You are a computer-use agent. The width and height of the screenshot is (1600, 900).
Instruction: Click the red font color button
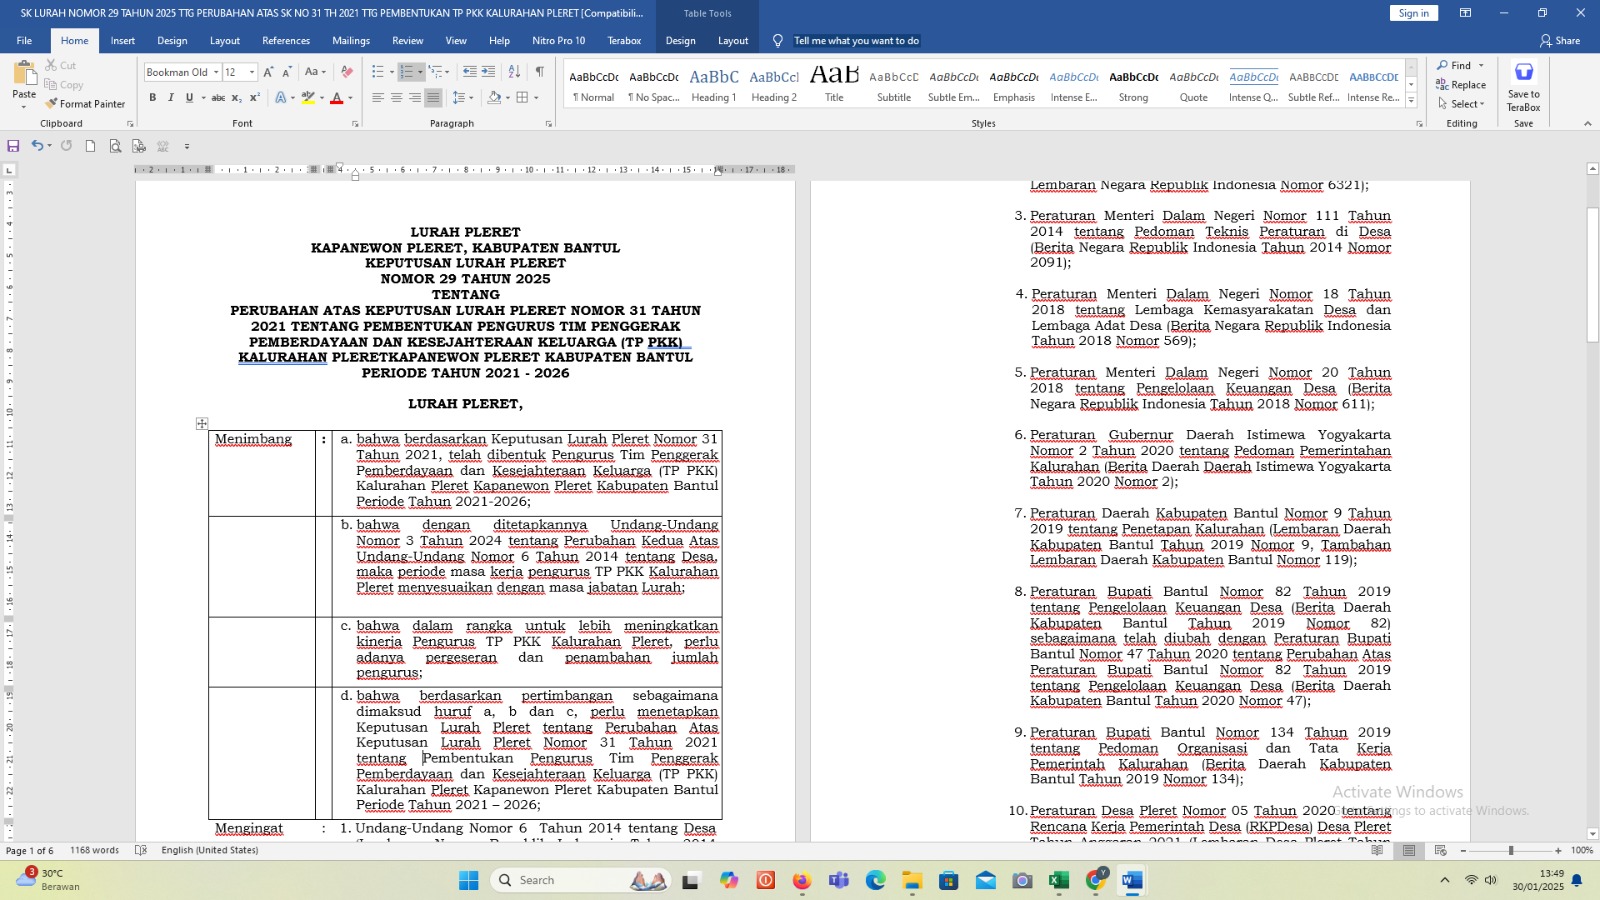click(x=337, y=98)
